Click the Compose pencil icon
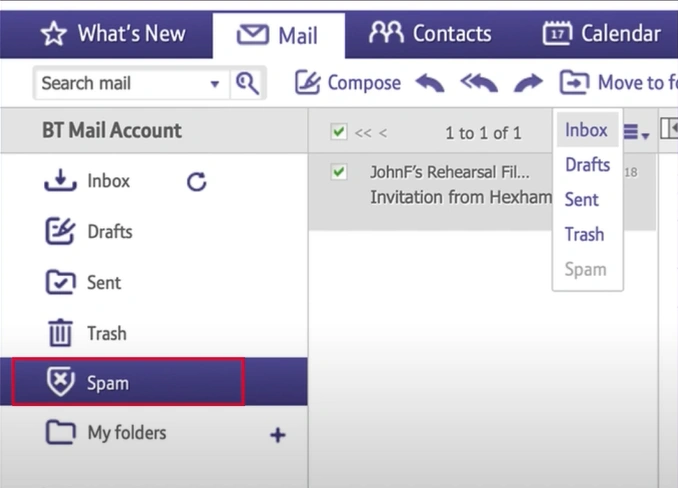 (307, 82)
